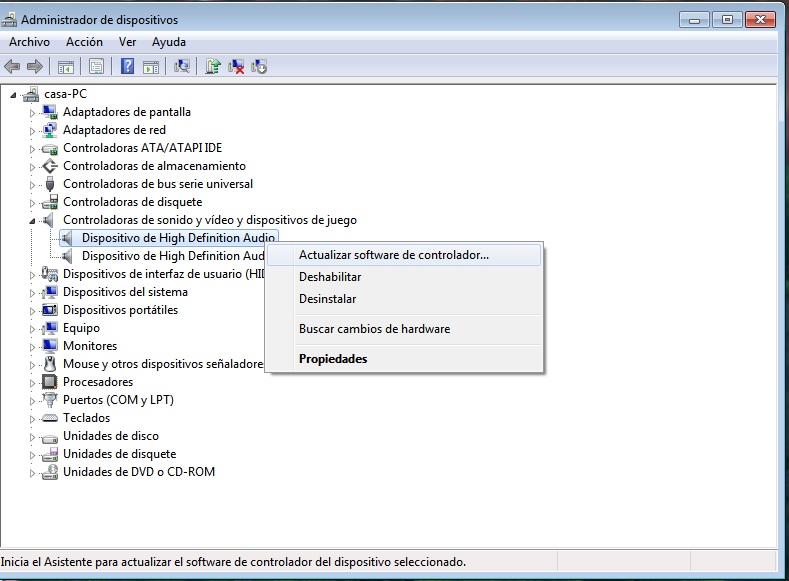
Task: Open the Acción menu
Action: (84, 42)
